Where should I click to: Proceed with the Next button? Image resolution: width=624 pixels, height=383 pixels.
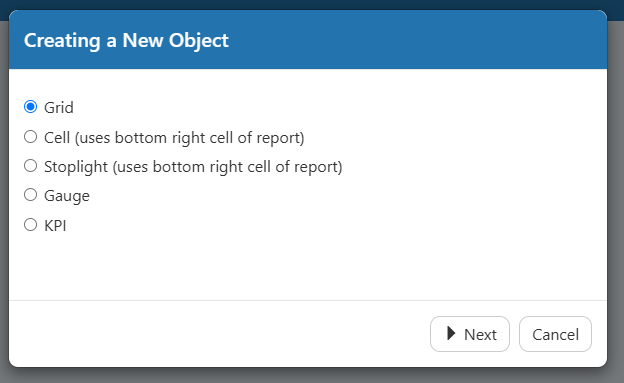[x=470, y=334]
